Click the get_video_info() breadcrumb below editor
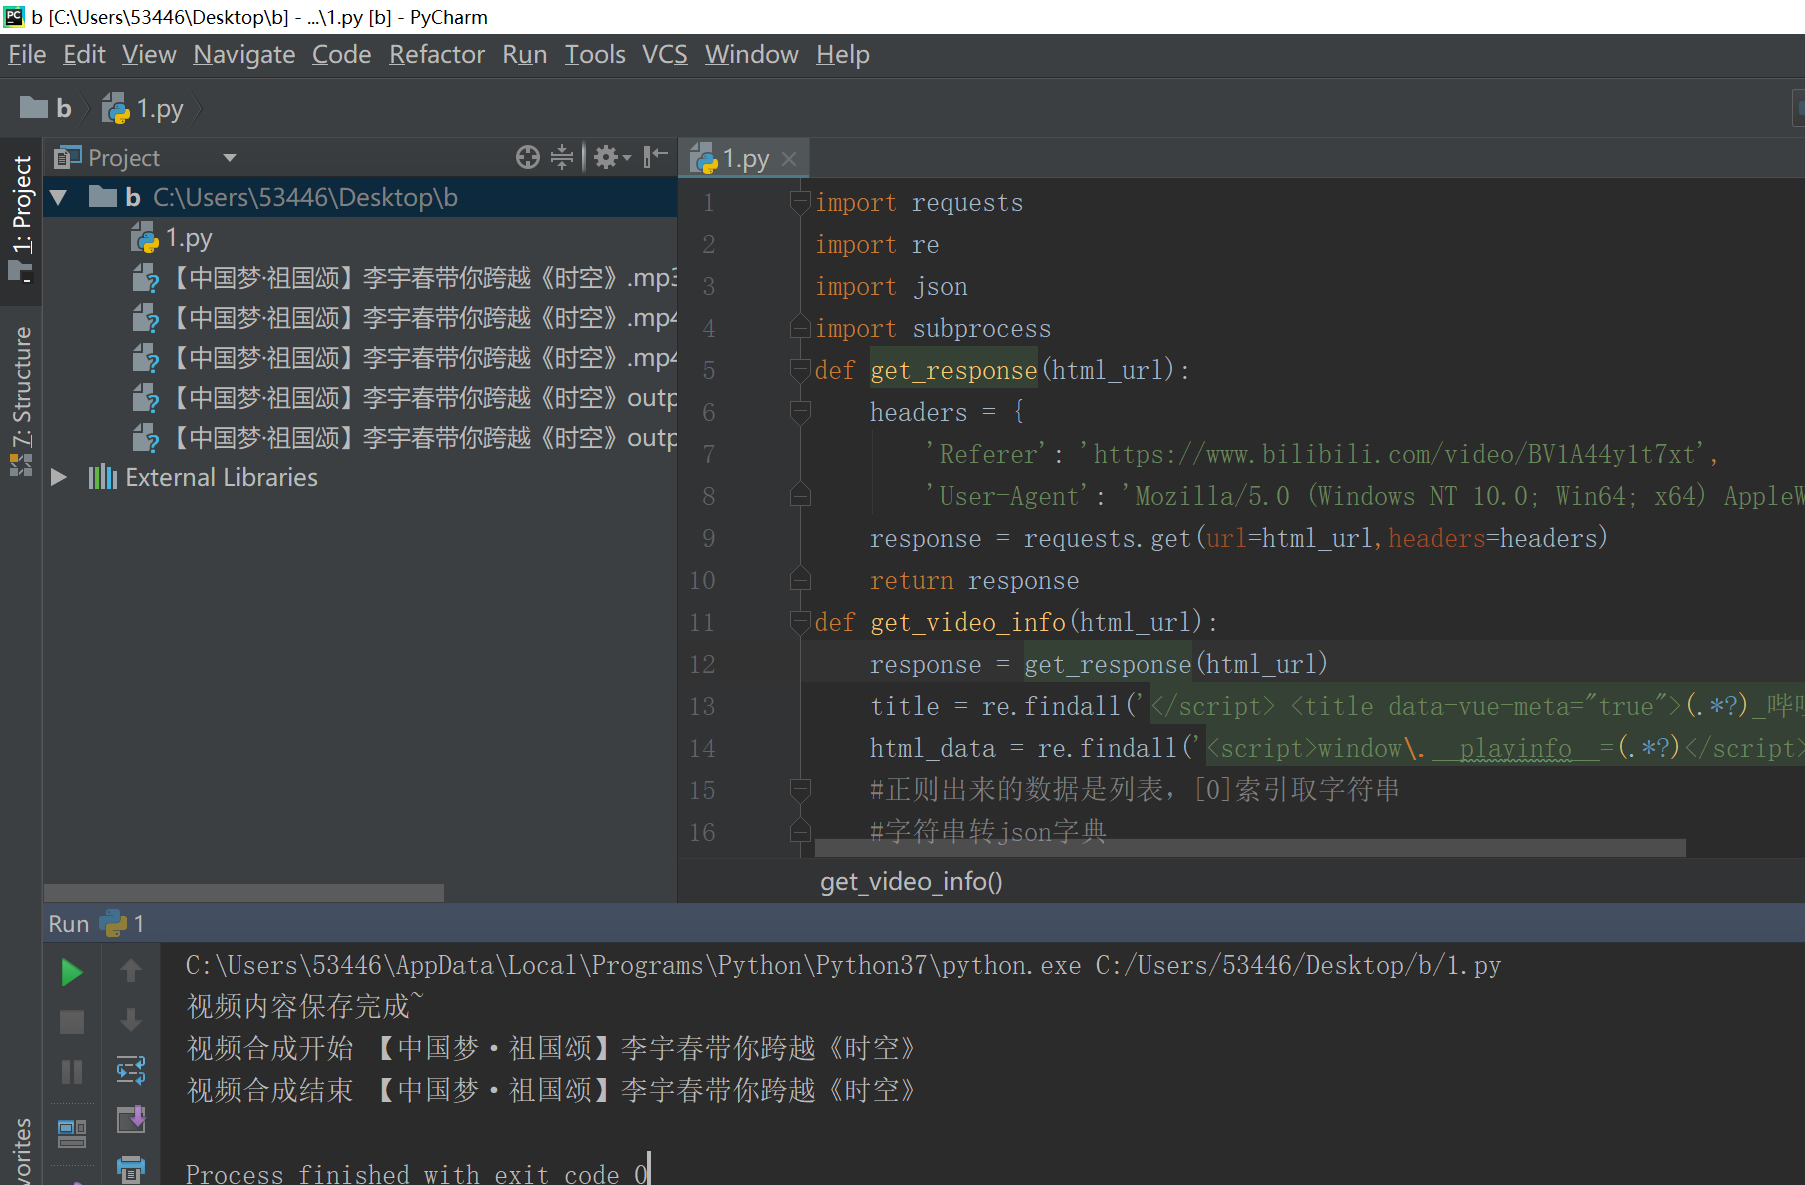Image resolution: width=1805 pixels, height=1185 pixels. [911, 881]
